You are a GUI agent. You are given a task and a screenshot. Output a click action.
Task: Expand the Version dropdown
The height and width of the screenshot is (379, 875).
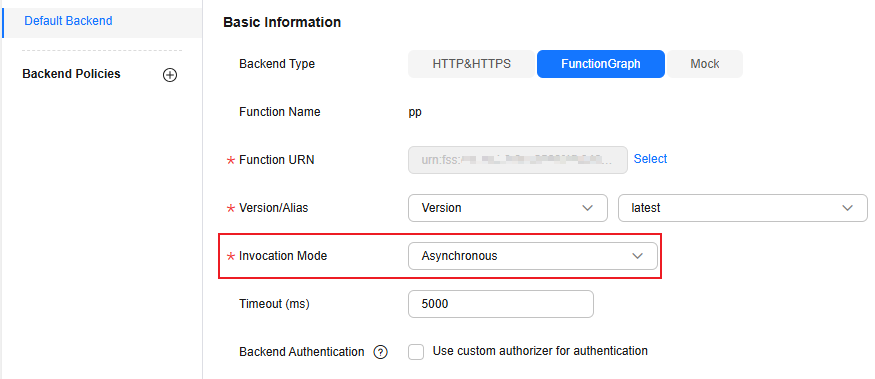pyautogui.click(x=507, y=208)
